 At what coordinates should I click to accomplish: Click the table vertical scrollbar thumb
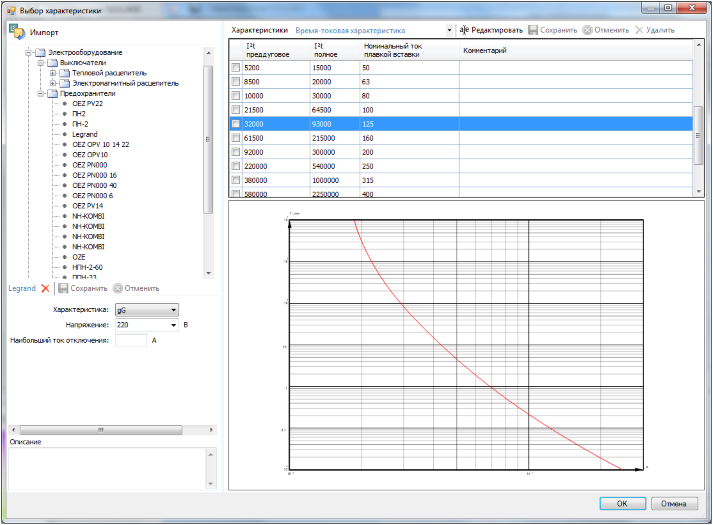[x=698, y=135]
